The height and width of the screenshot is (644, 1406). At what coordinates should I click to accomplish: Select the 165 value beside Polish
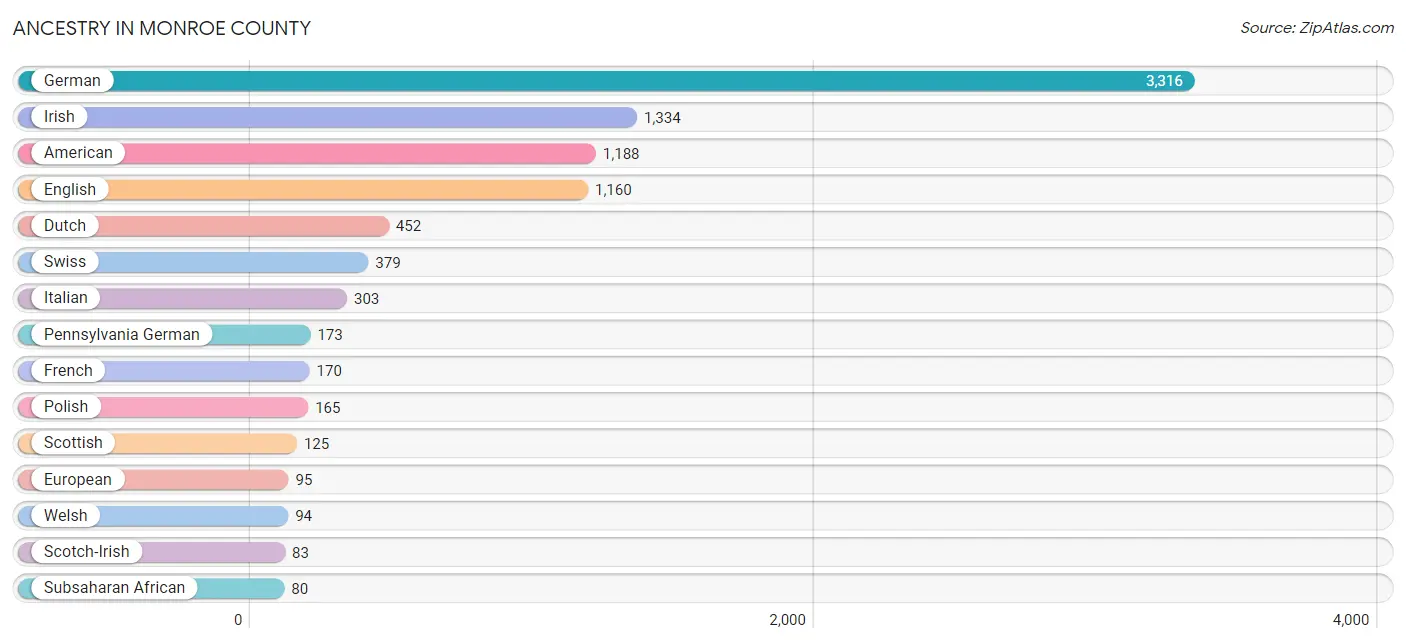(x=328, y=408)
